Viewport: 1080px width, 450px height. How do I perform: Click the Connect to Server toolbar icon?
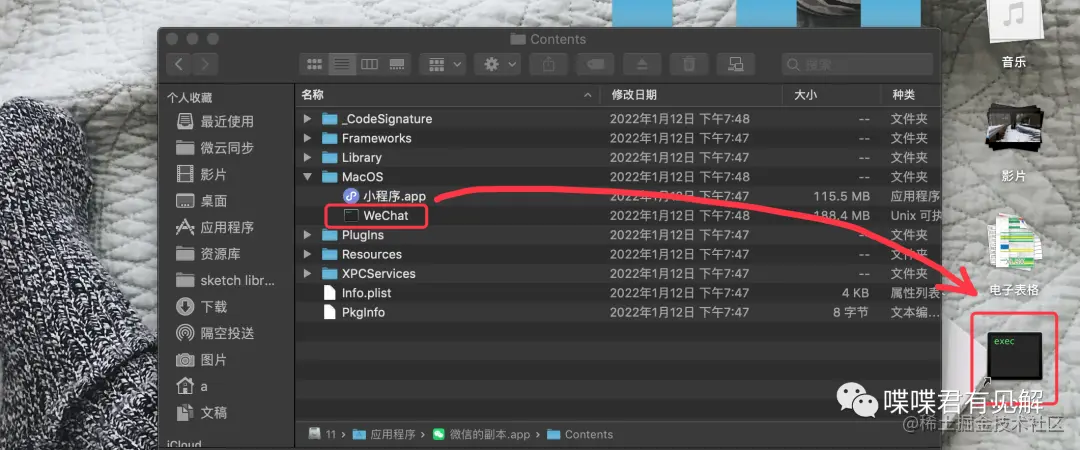pos(736,64)
